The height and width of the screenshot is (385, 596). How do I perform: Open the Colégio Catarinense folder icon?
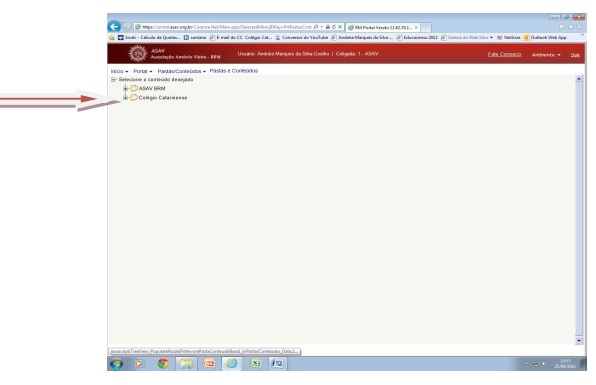(x=134, y=98)
